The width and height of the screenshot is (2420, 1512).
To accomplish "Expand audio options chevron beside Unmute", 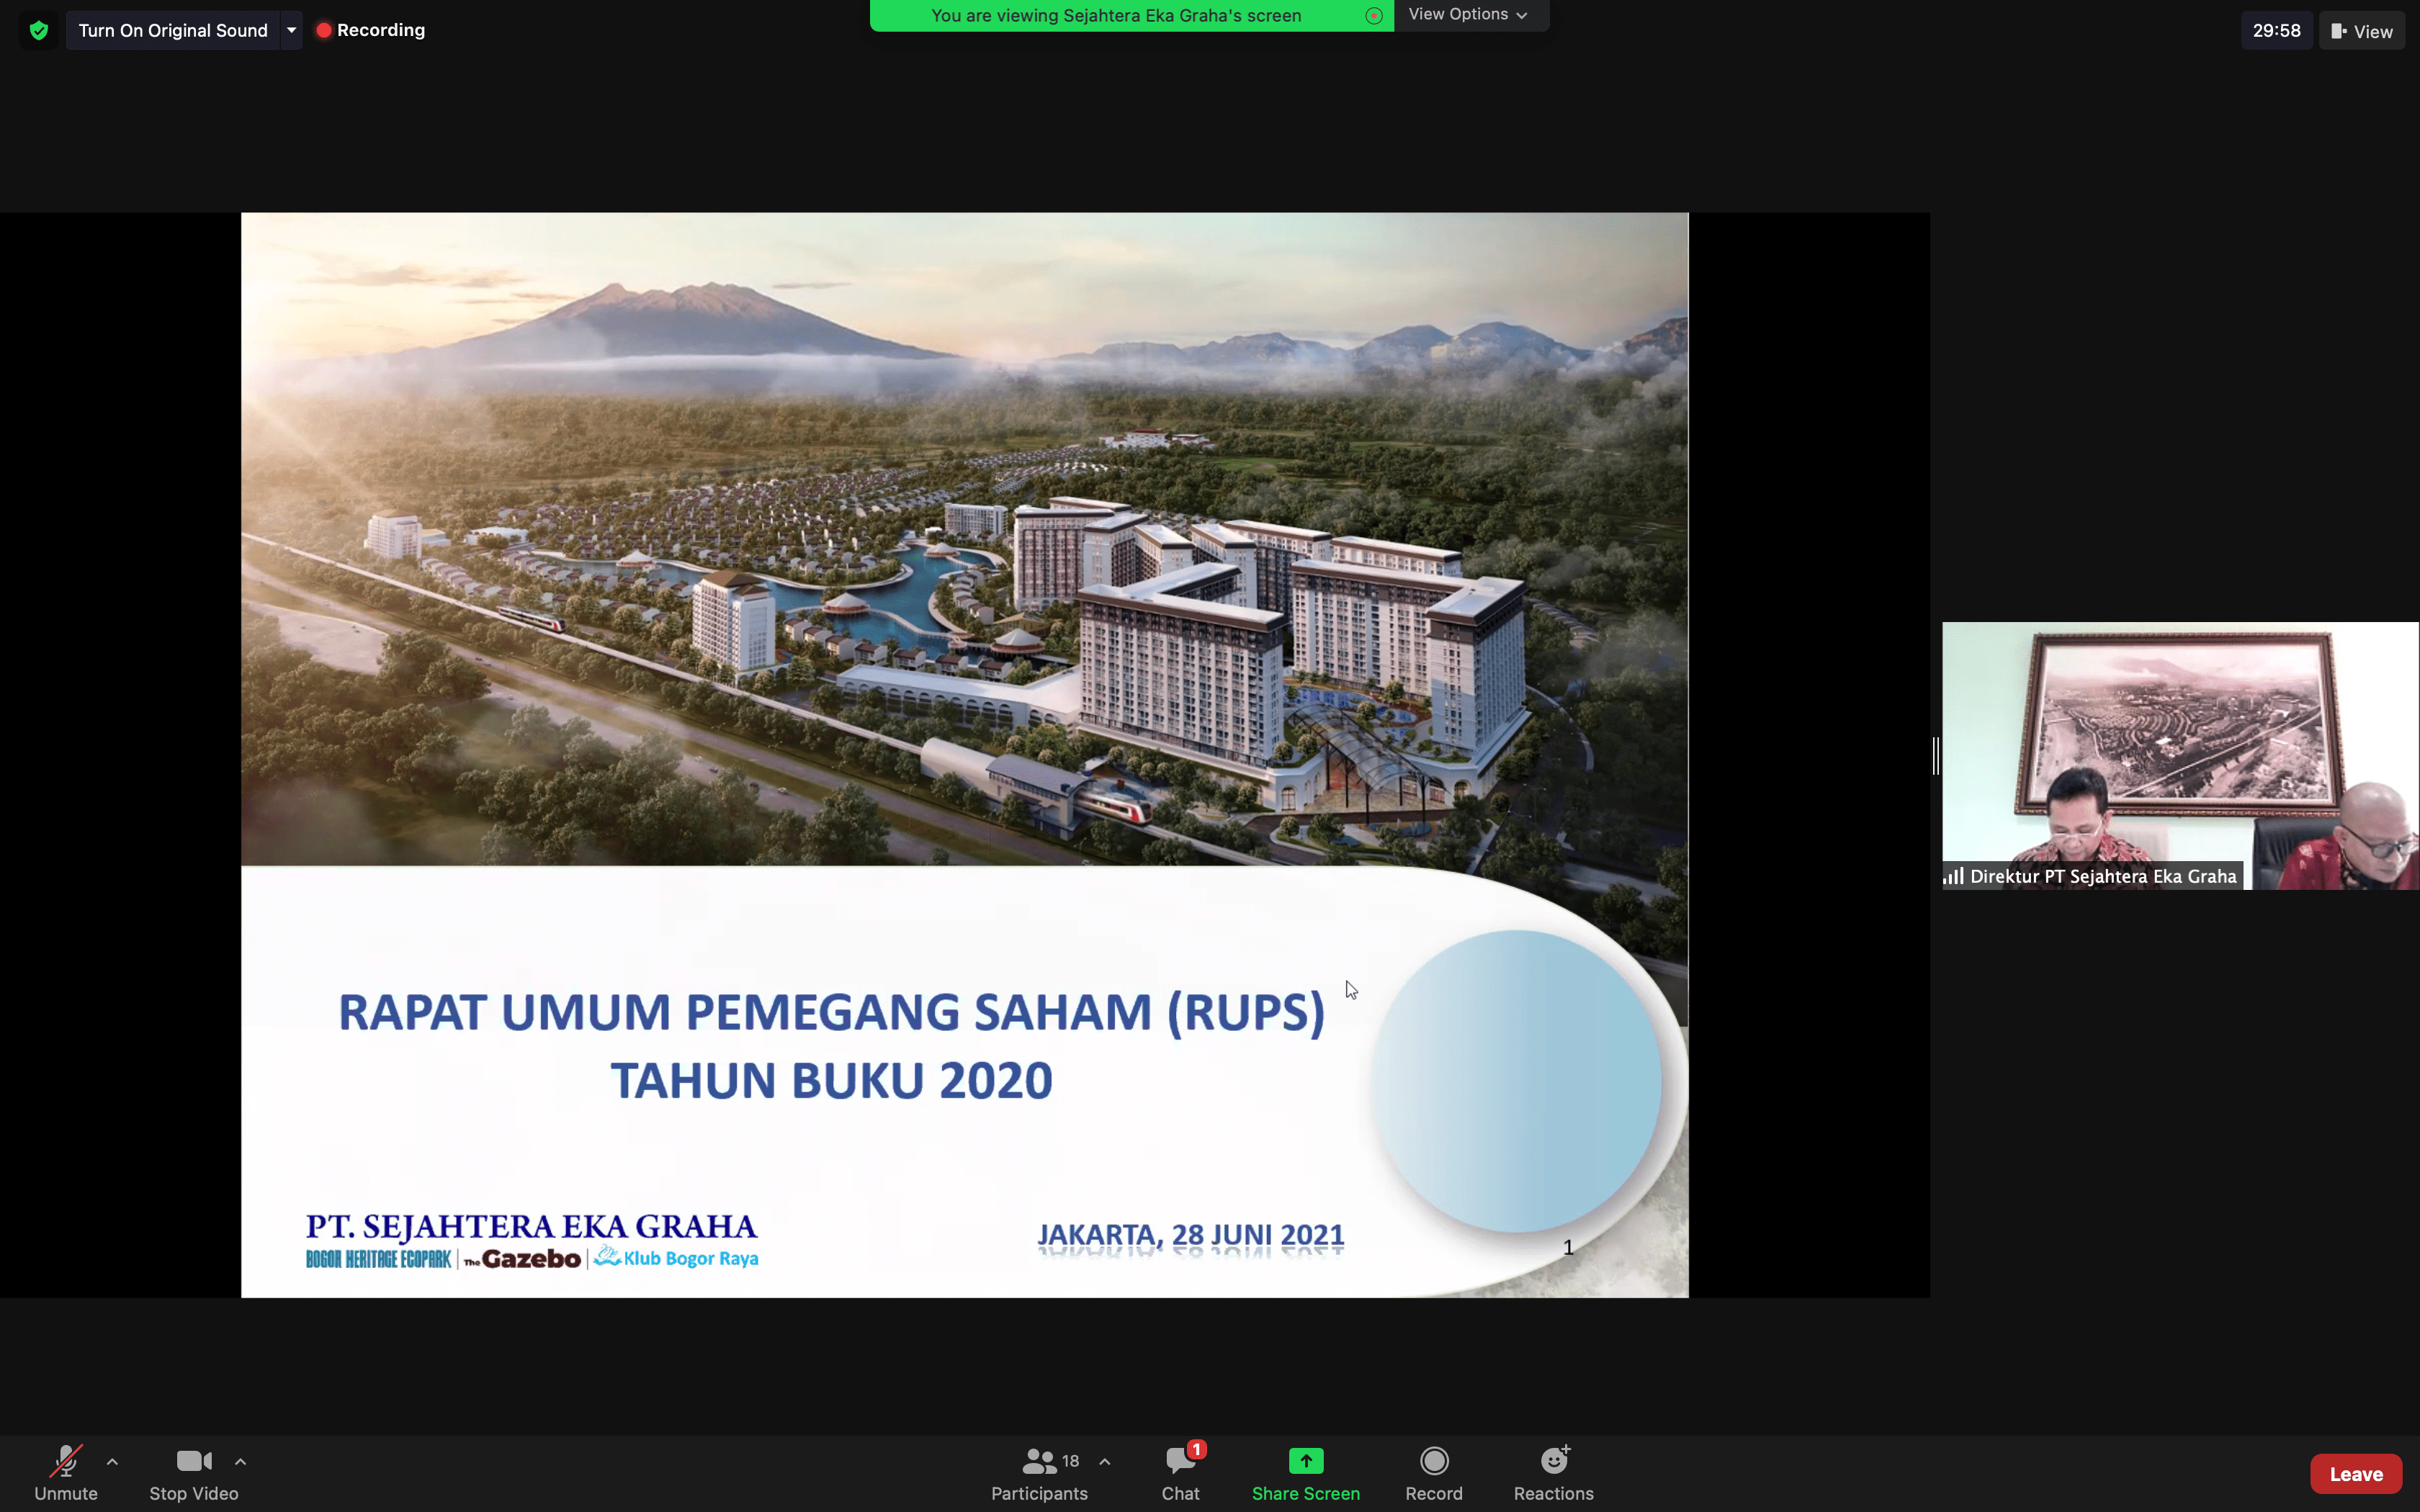I will click(x=112, y=1461).
